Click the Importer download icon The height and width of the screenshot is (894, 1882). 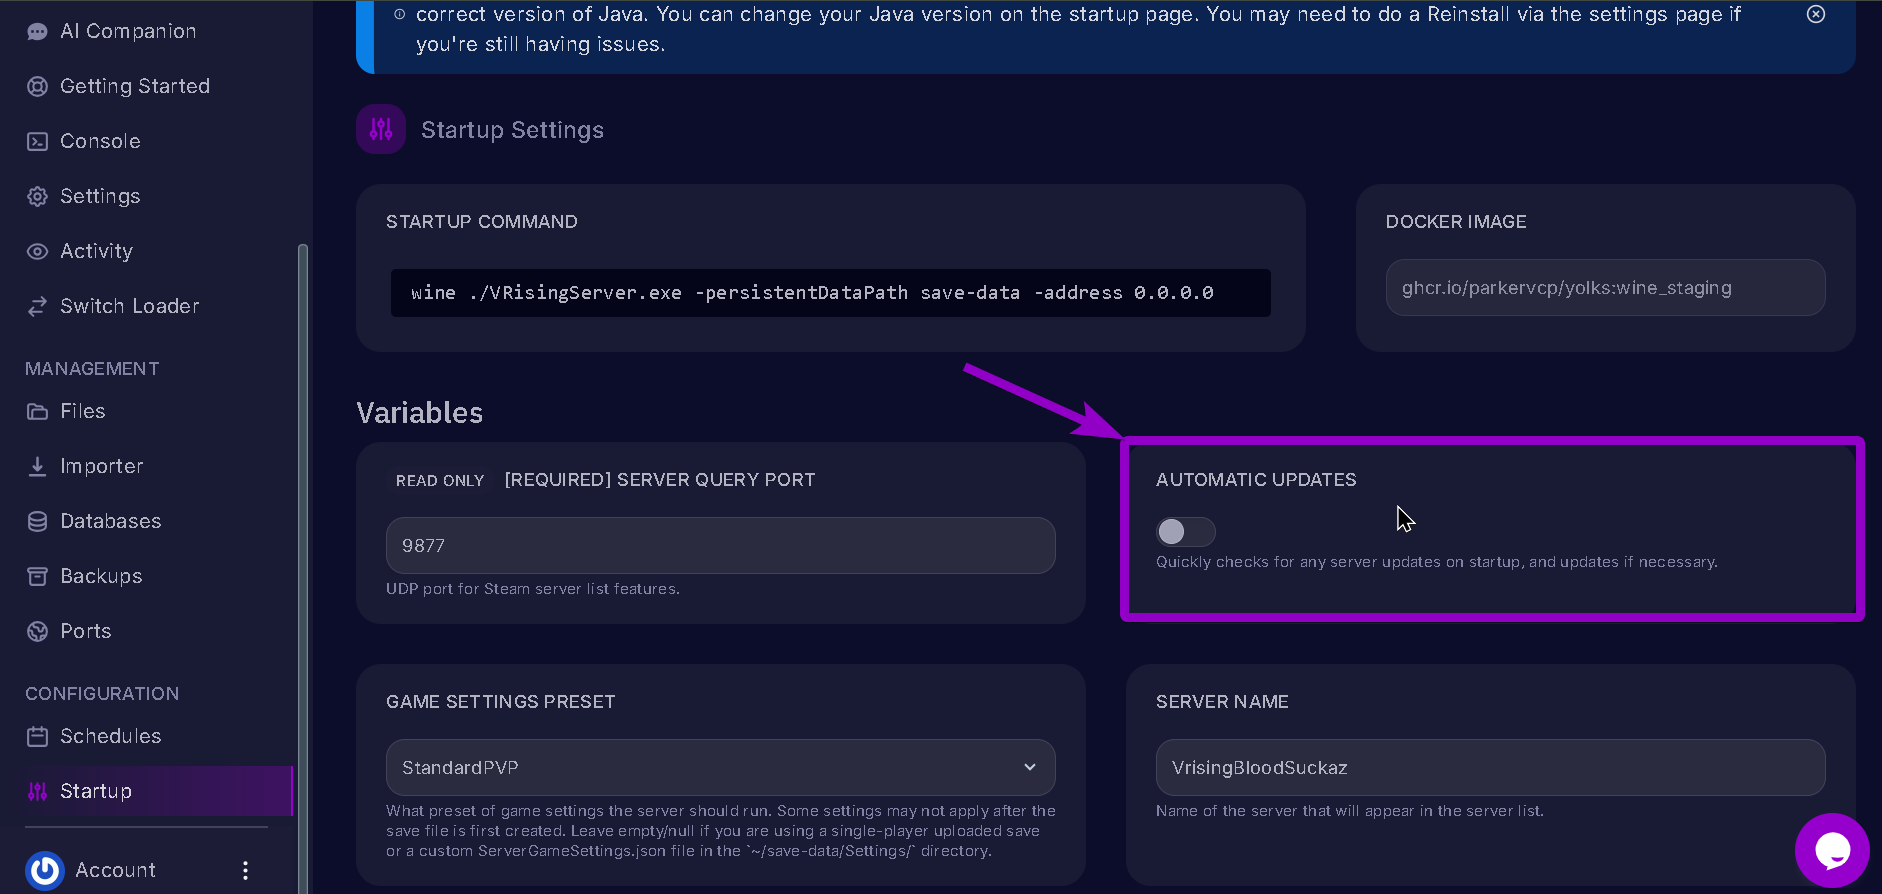coord(37,465)
